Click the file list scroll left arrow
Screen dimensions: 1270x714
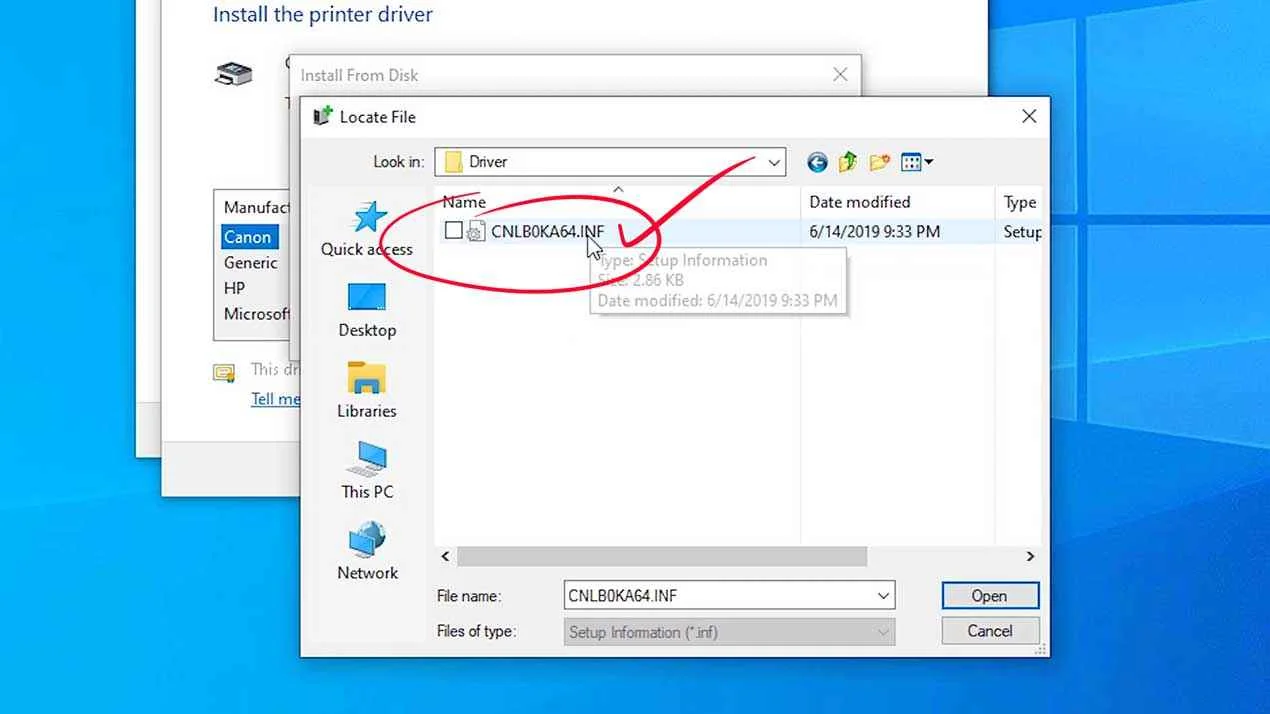(x=446, y=556)
